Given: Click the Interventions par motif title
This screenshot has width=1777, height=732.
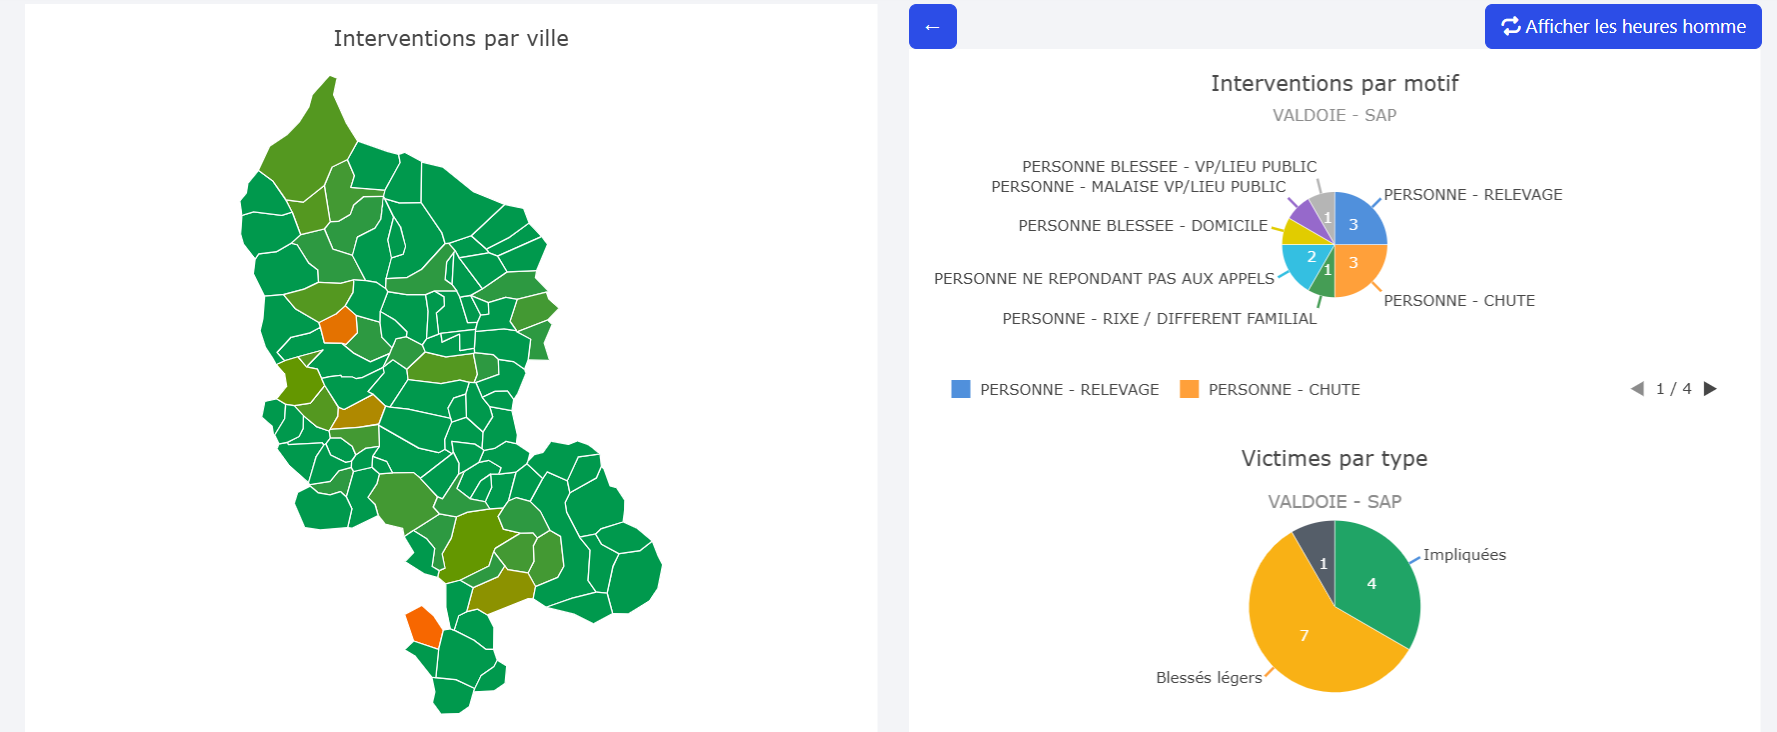Looking at the screenshot, I should pyautogui.click(x=1334, y=83).
